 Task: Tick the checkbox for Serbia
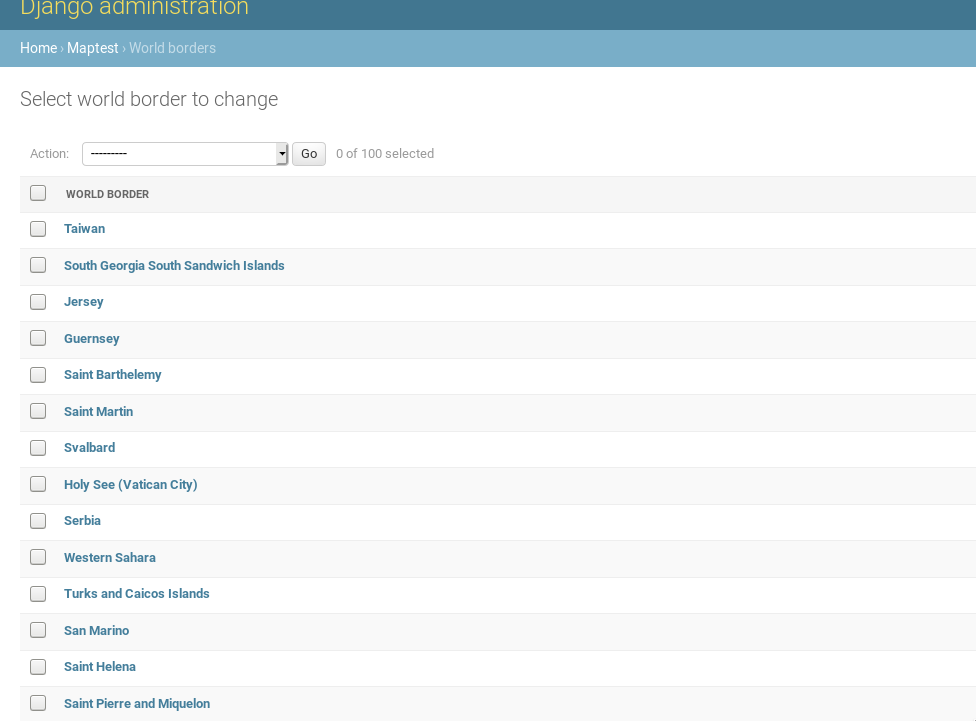coord(38,521)
